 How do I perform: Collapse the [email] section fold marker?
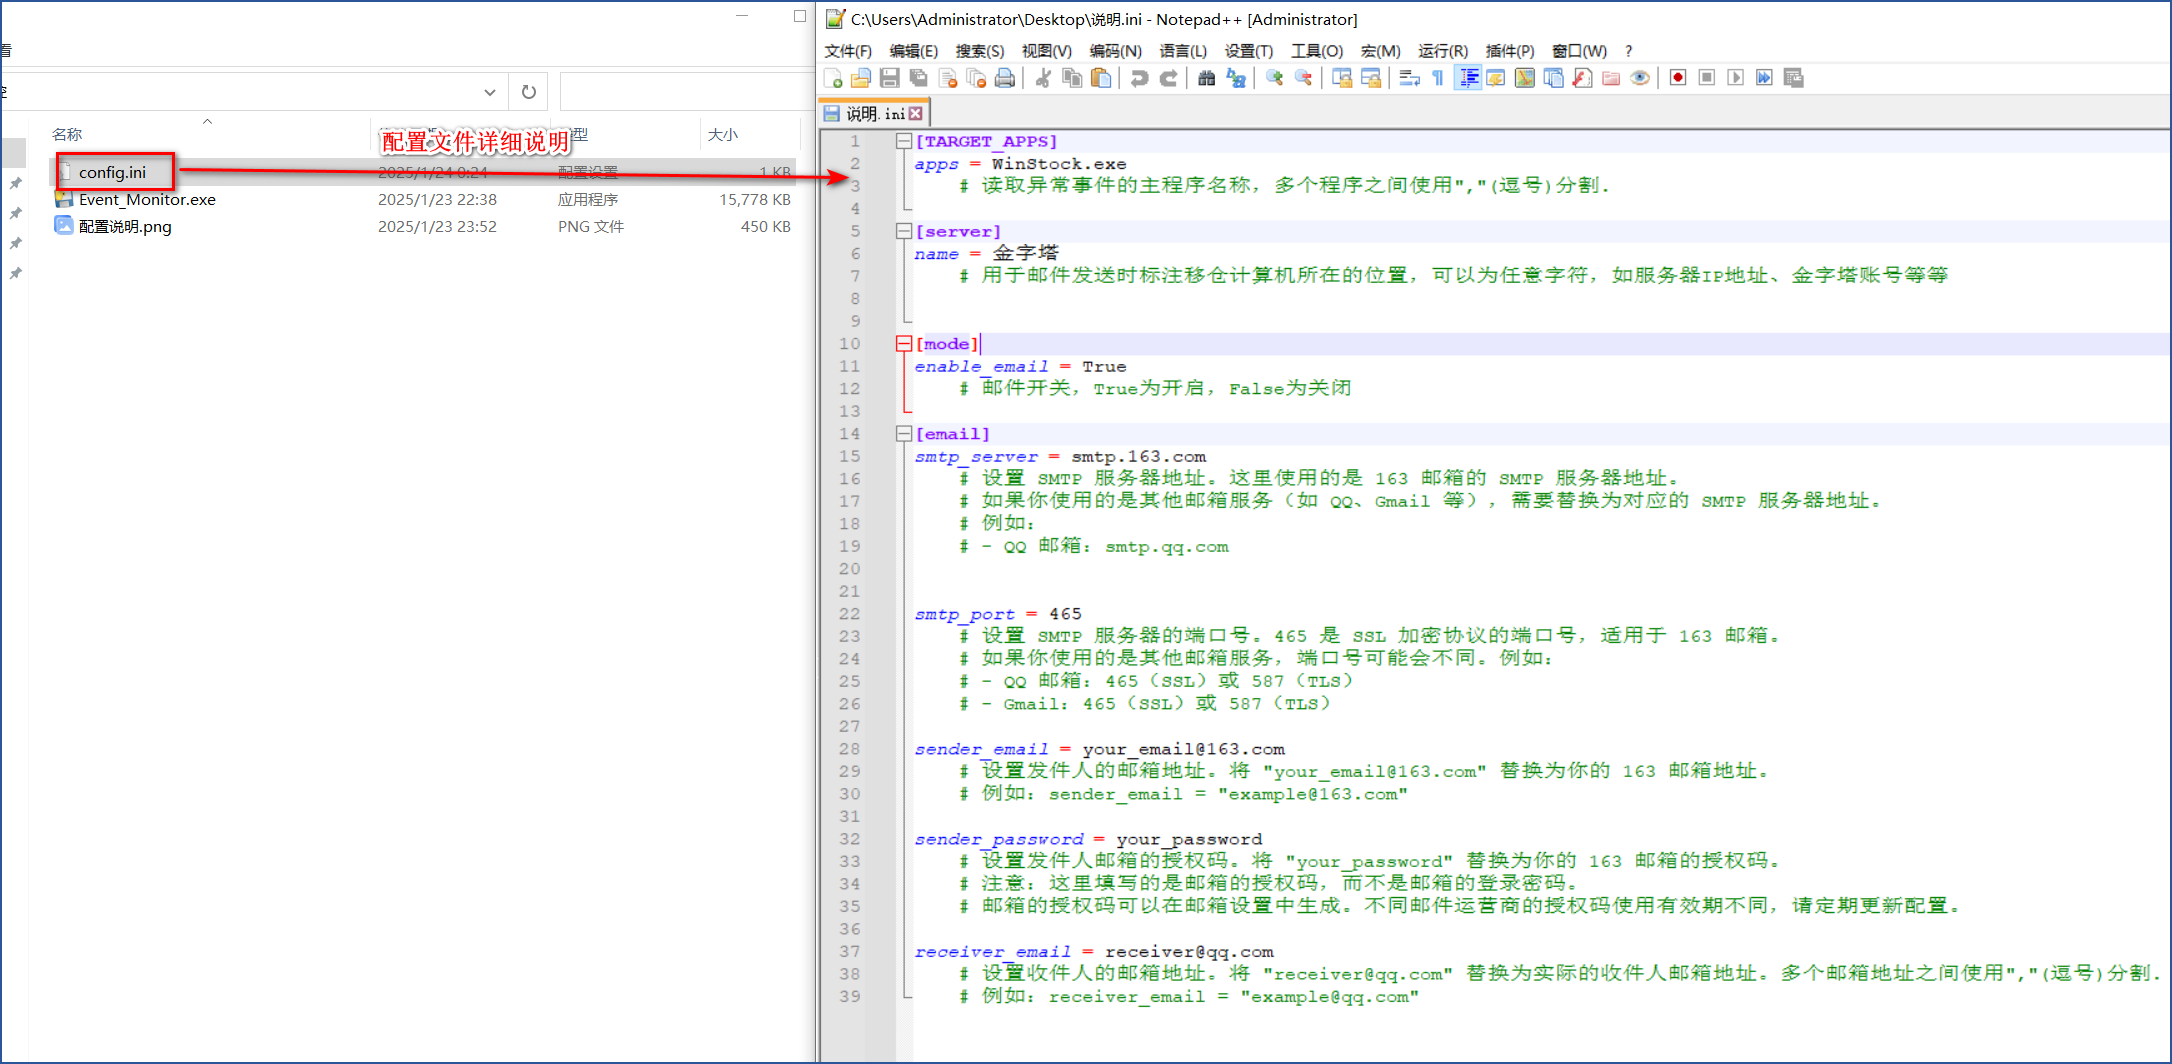click(903, 434)
